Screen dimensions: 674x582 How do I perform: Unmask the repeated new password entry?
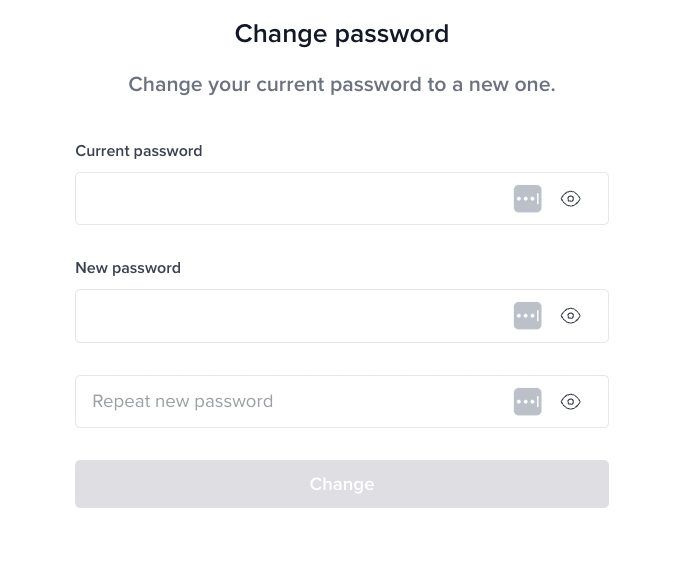(570, 401)
